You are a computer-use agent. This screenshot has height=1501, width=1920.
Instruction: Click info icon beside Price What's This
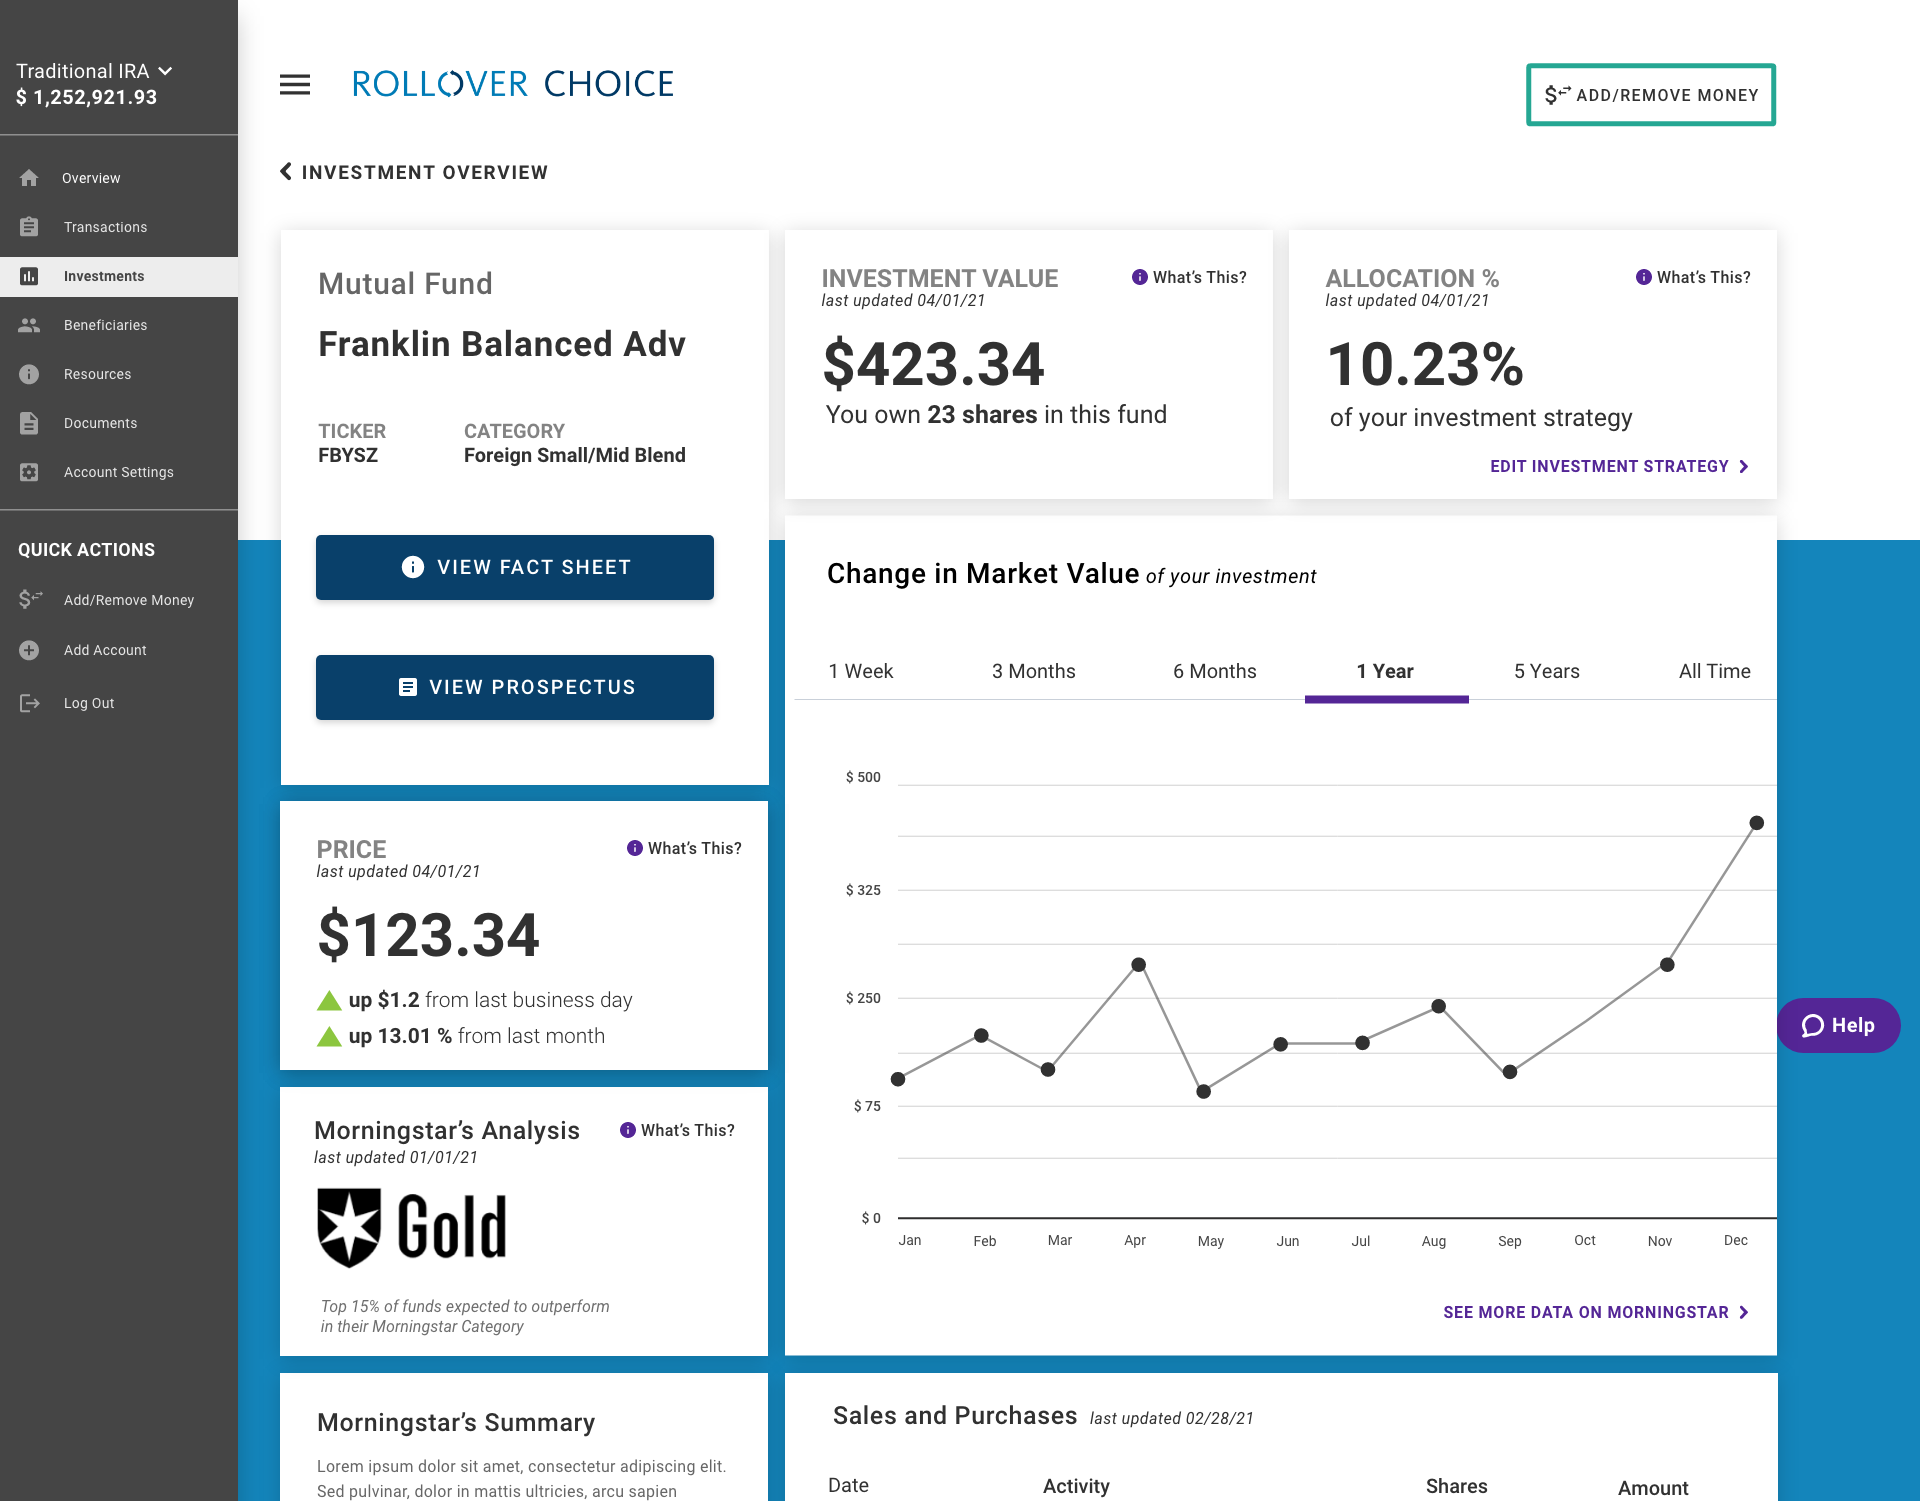click(634, 848)
